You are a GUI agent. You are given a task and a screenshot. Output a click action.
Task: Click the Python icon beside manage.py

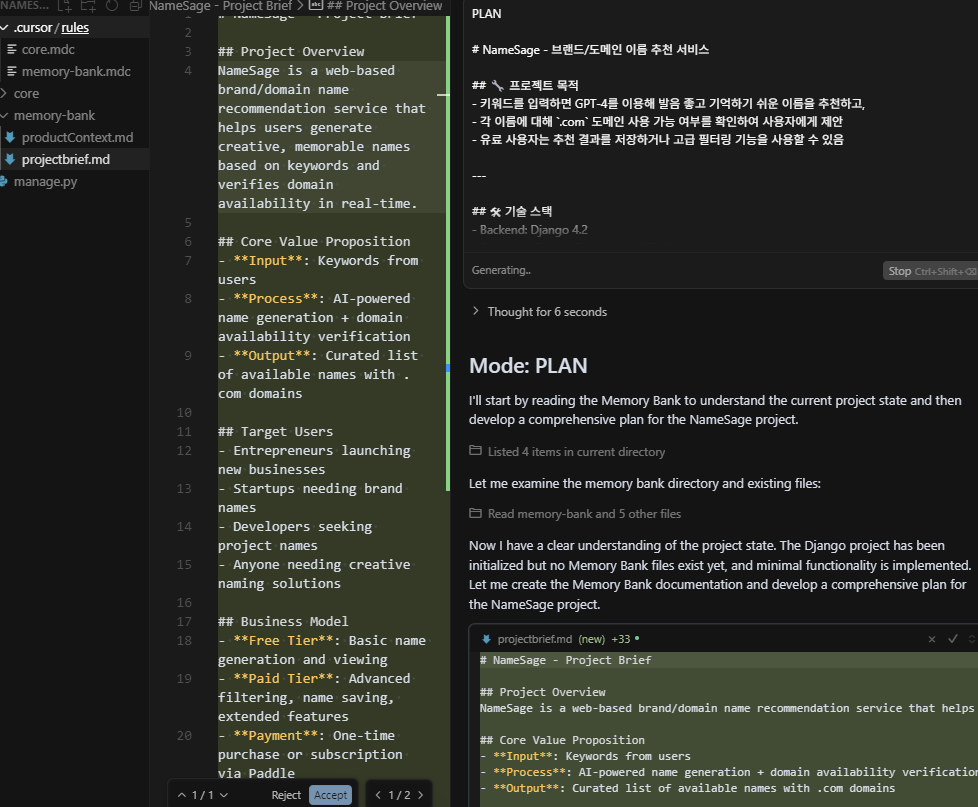[x=4, y=181]
